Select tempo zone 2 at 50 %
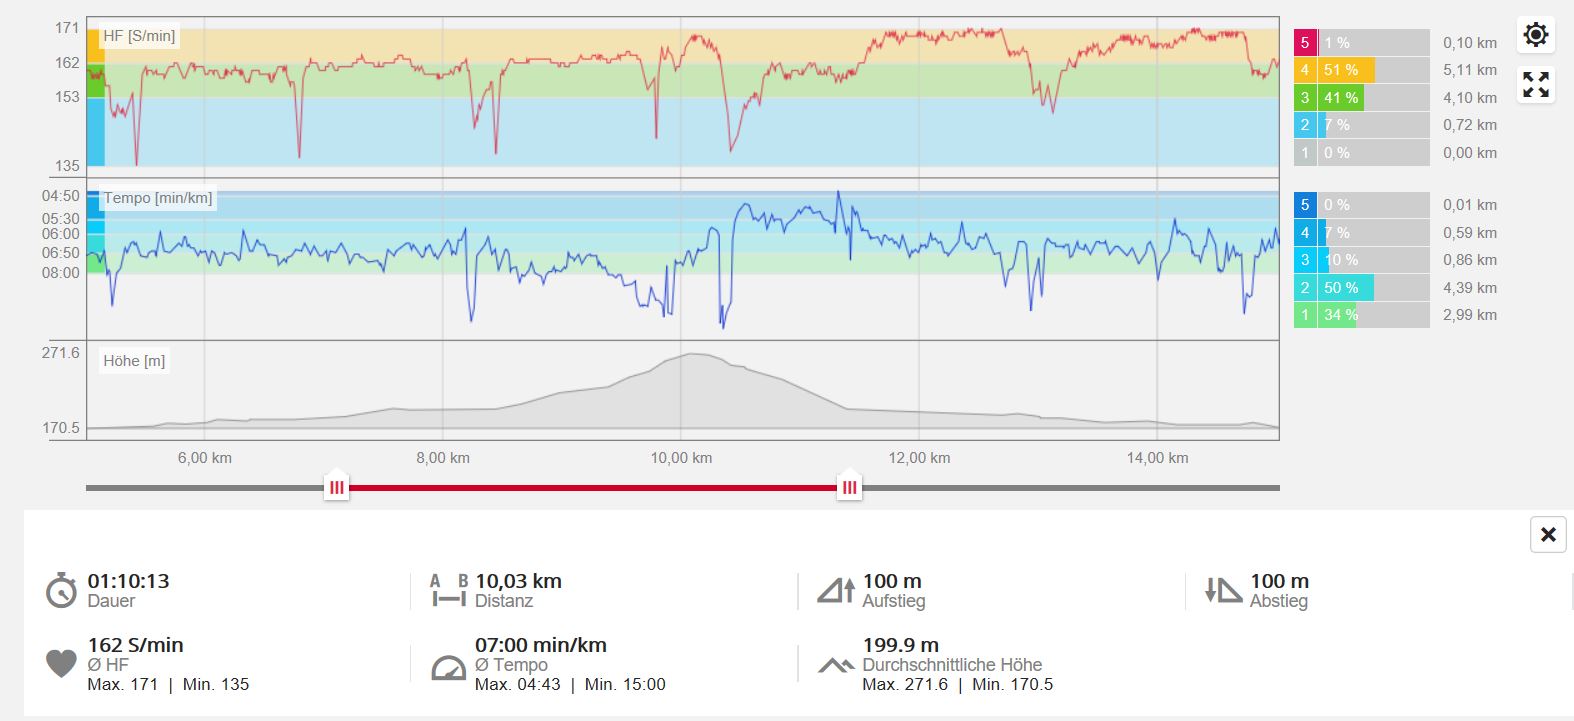1574x721 pixels. coord(1361,288)
